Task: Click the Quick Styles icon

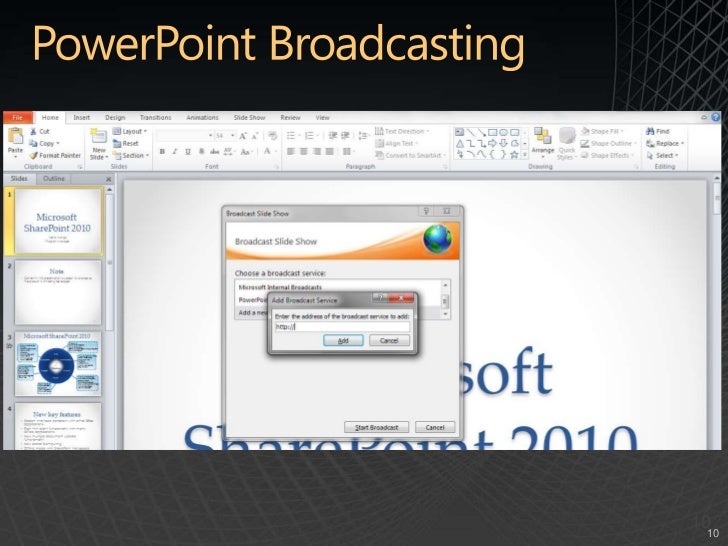Action: [567, 136]
